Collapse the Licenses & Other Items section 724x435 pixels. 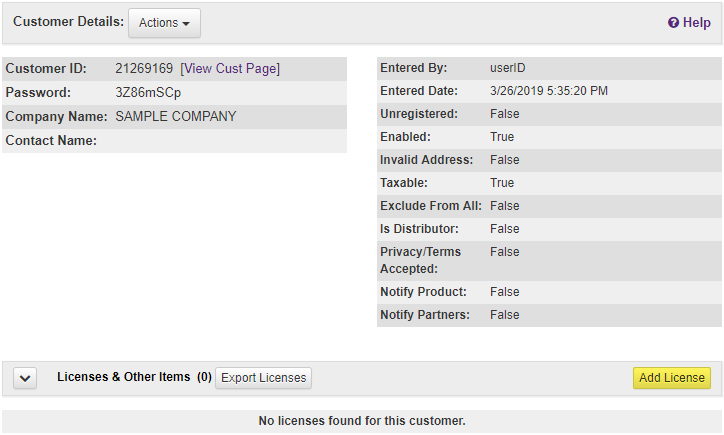(x=26, y=378)
